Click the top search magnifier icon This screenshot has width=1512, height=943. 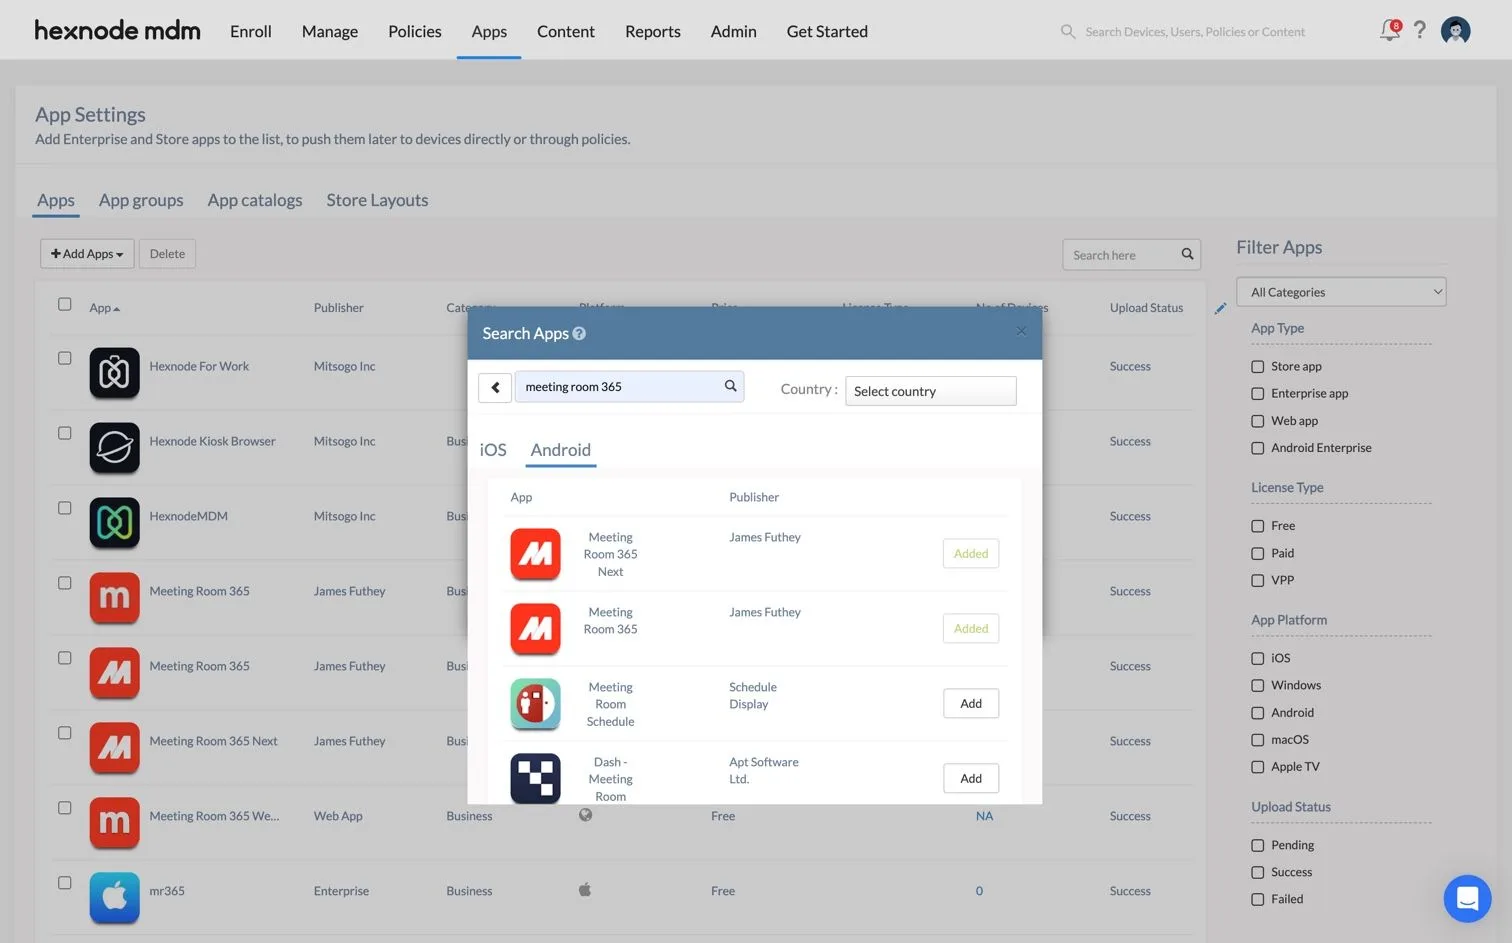[1068, 32]
